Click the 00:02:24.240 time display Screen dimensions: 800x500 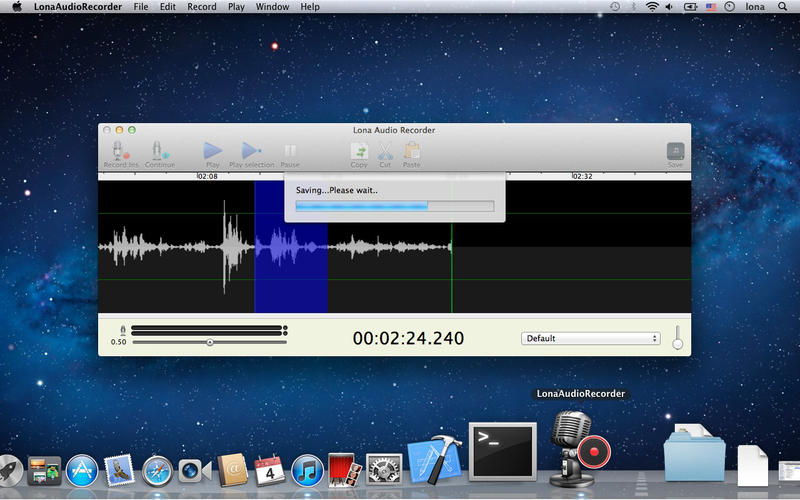(x=408, y=338)
